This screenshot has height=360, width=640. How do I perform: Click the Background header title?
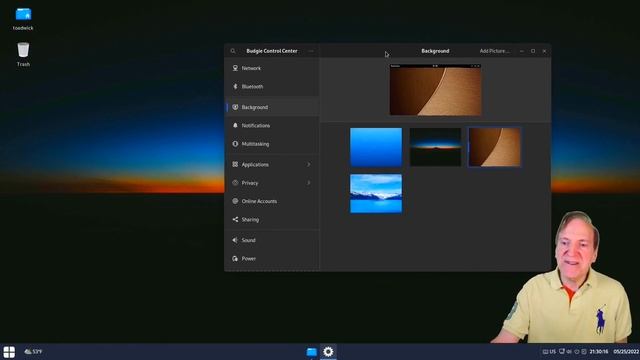point(435,51)
